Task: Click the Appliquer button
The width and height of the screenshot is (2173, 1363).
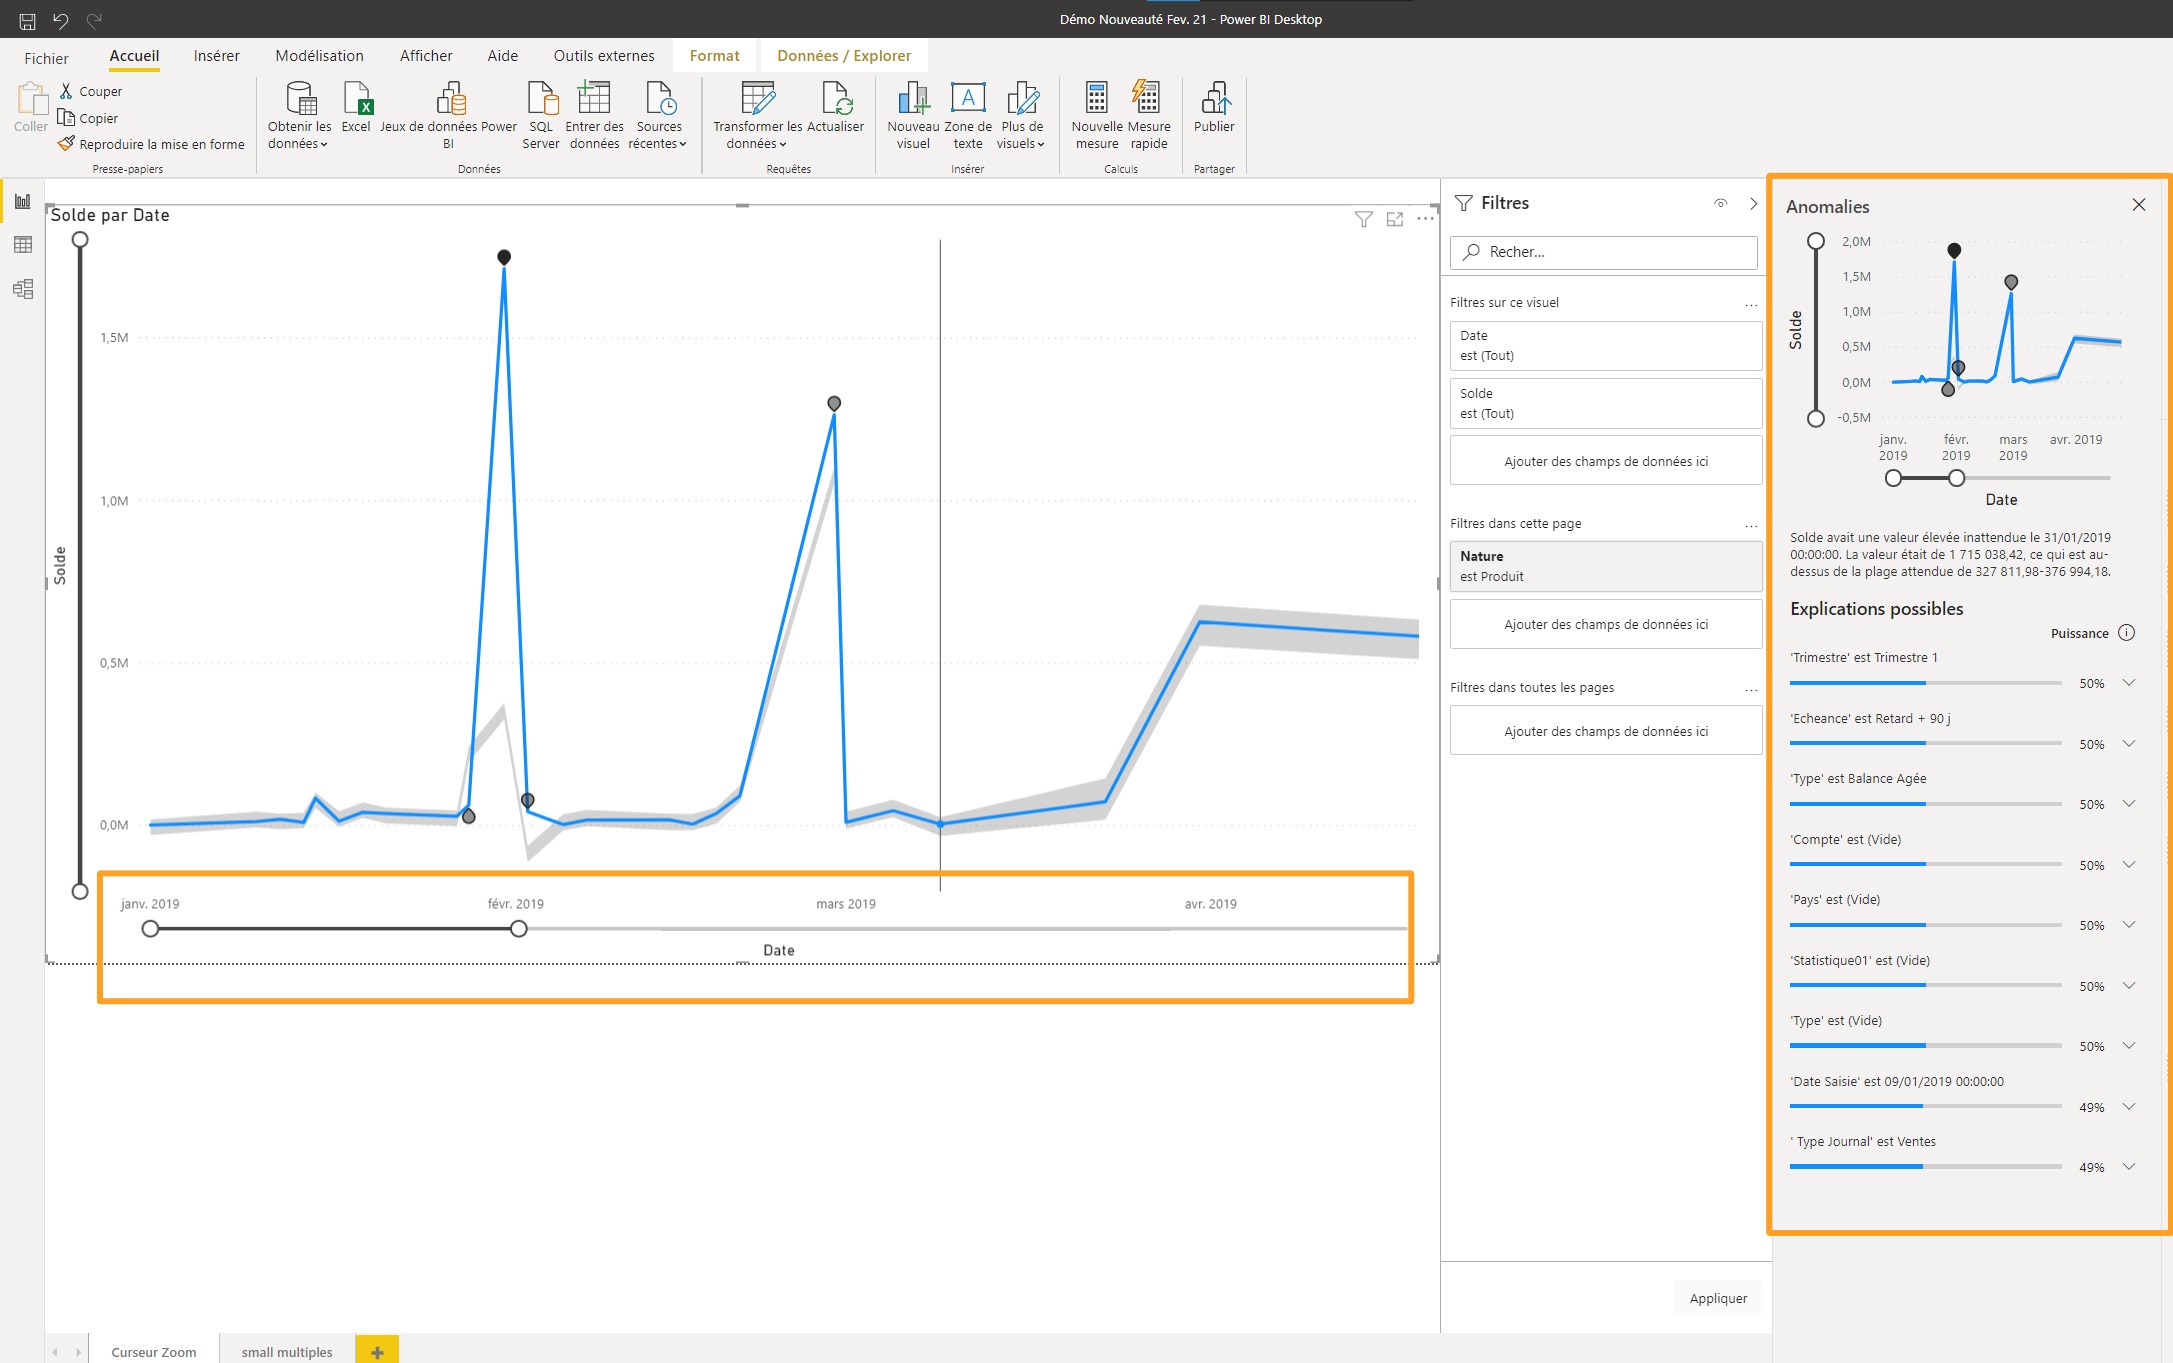Action: [1718, 1298]
